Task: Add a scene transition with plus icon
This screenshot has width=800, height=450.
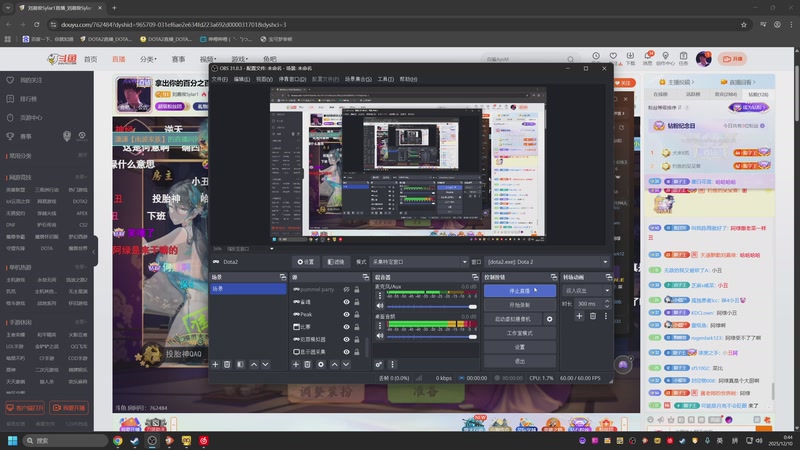Action: [579, 316]
